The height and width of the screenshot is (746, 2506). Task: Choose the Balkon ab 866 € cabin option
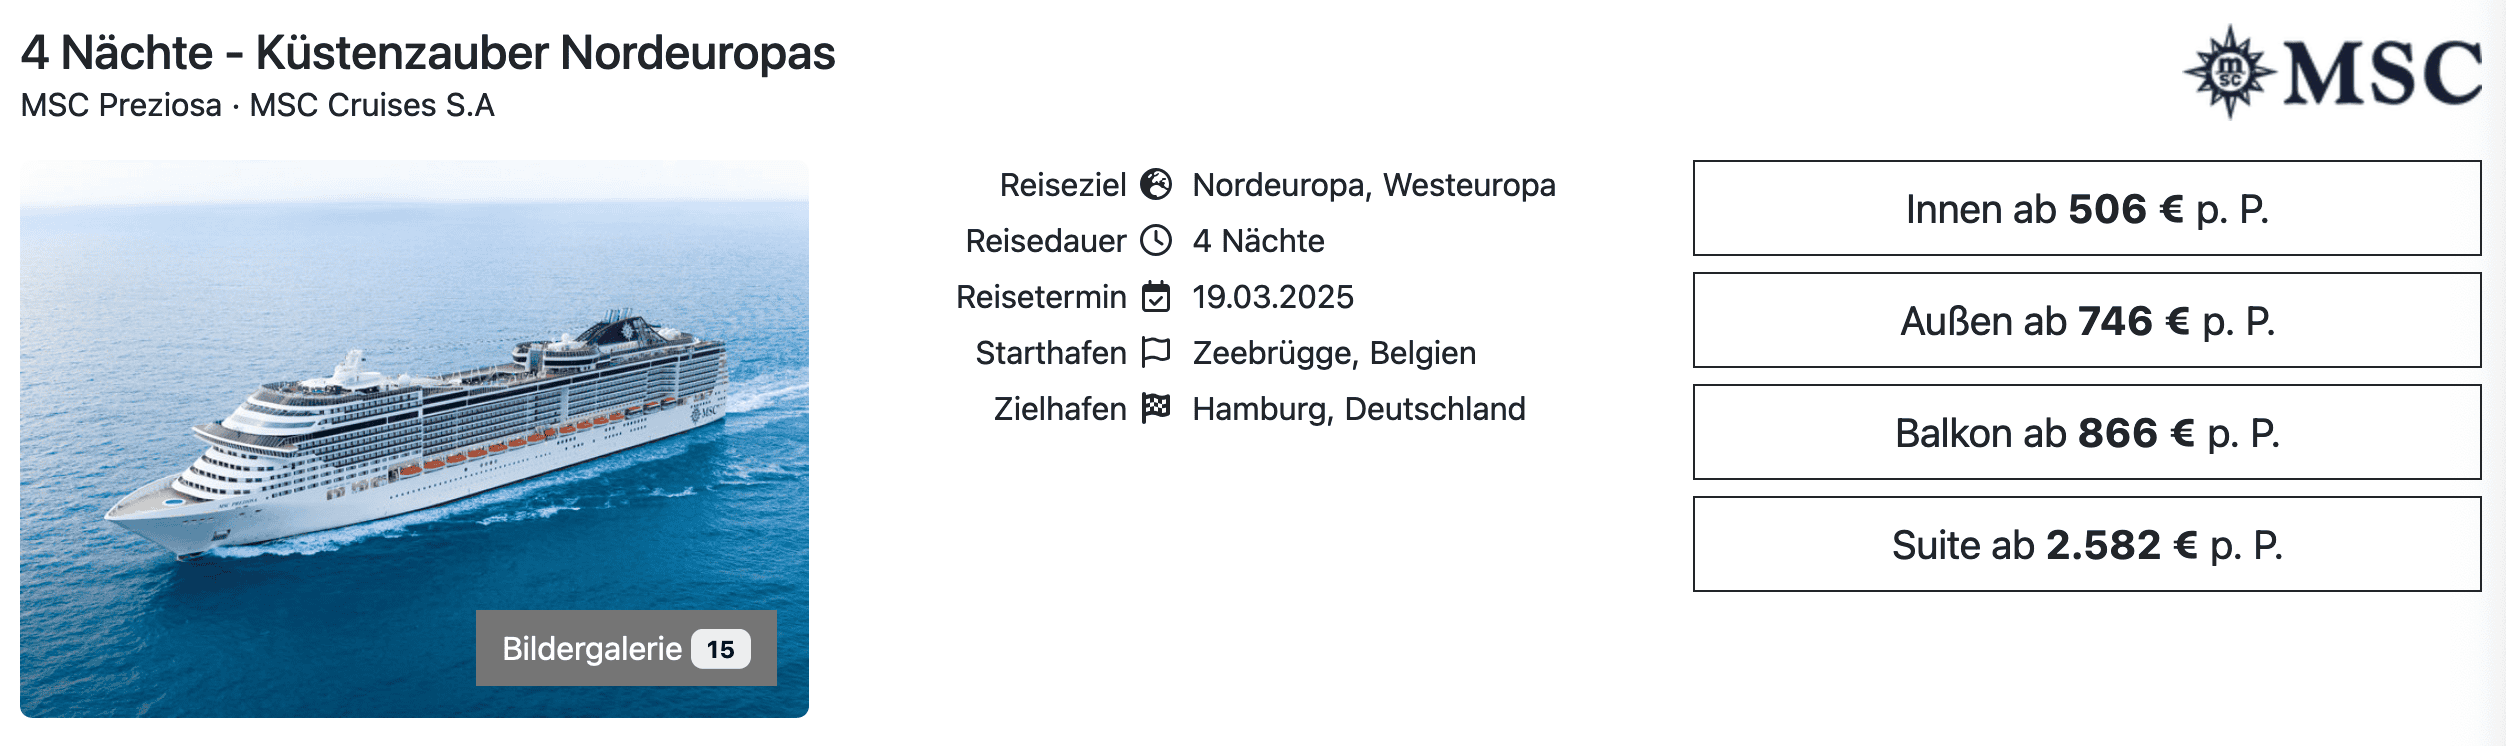click(x=2086, y=433)
